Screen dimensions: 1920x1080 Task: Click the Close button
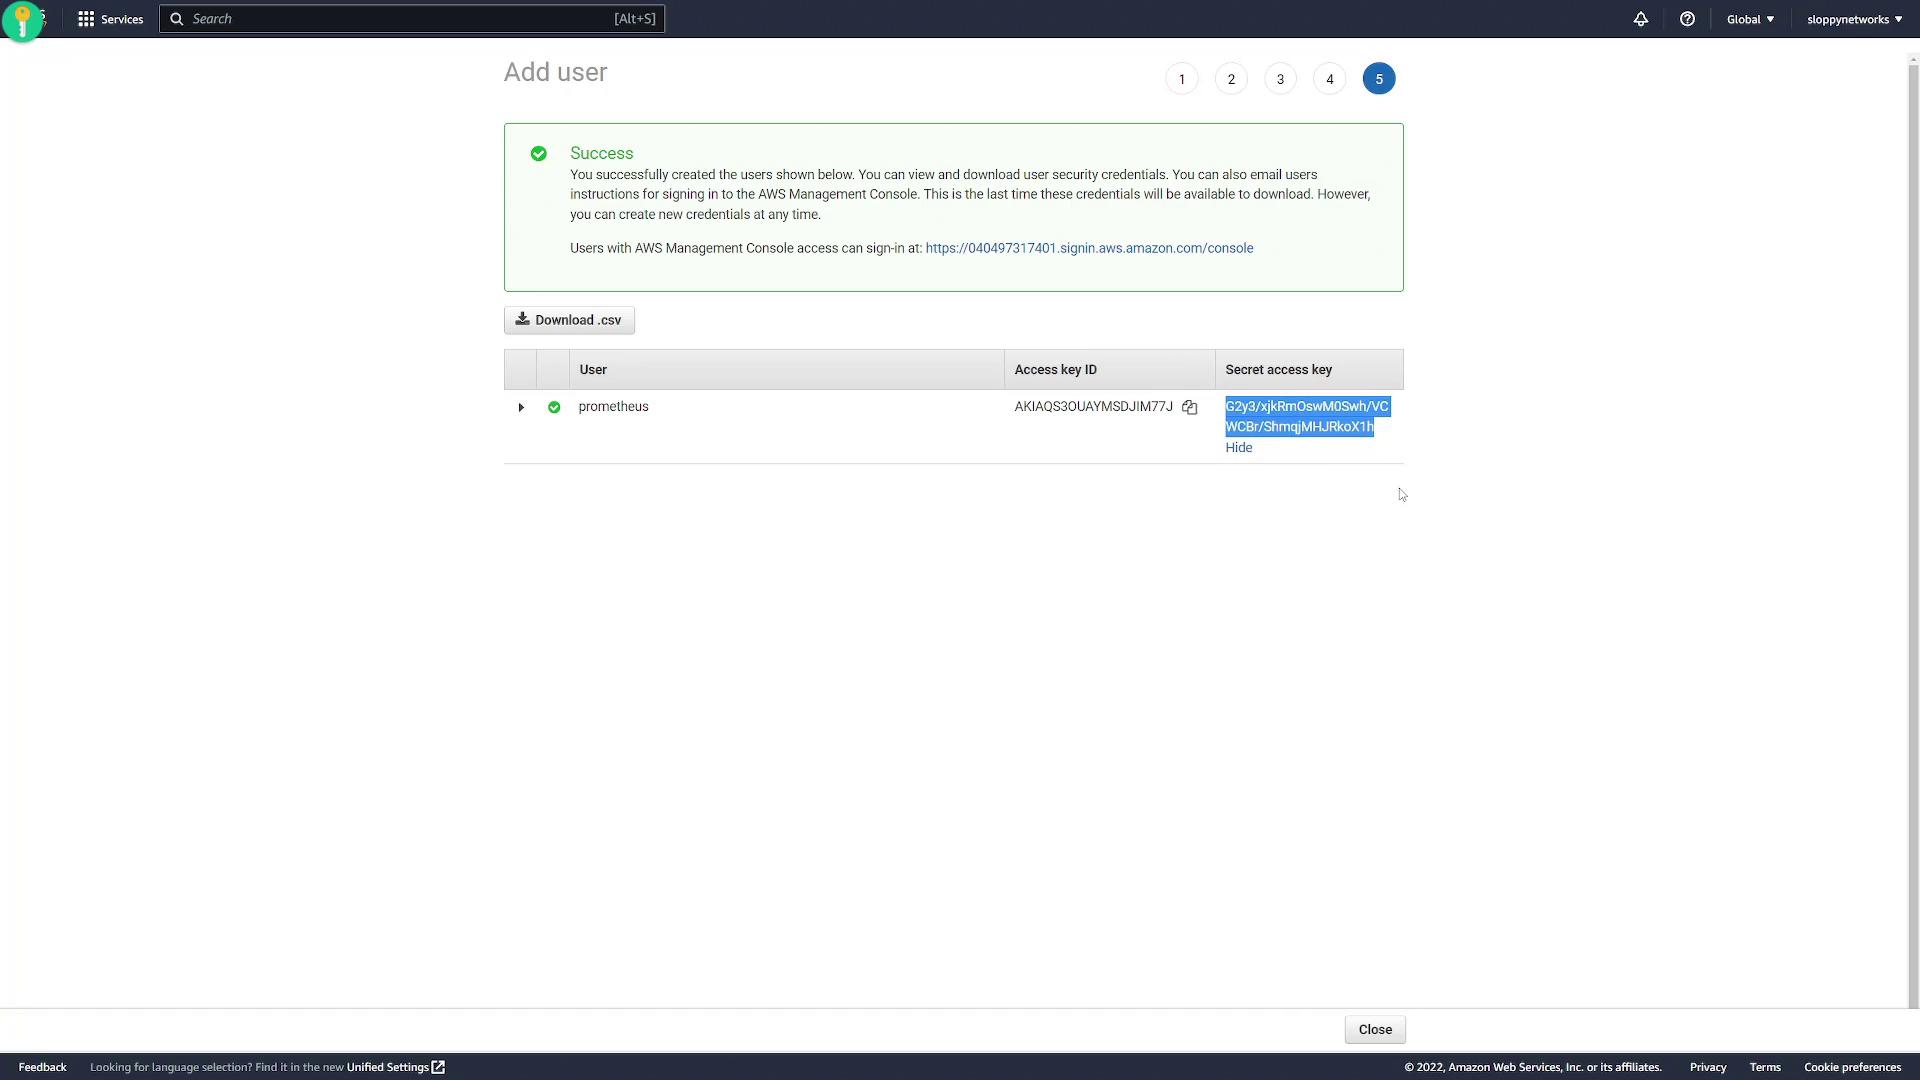click(1375, 1029)
